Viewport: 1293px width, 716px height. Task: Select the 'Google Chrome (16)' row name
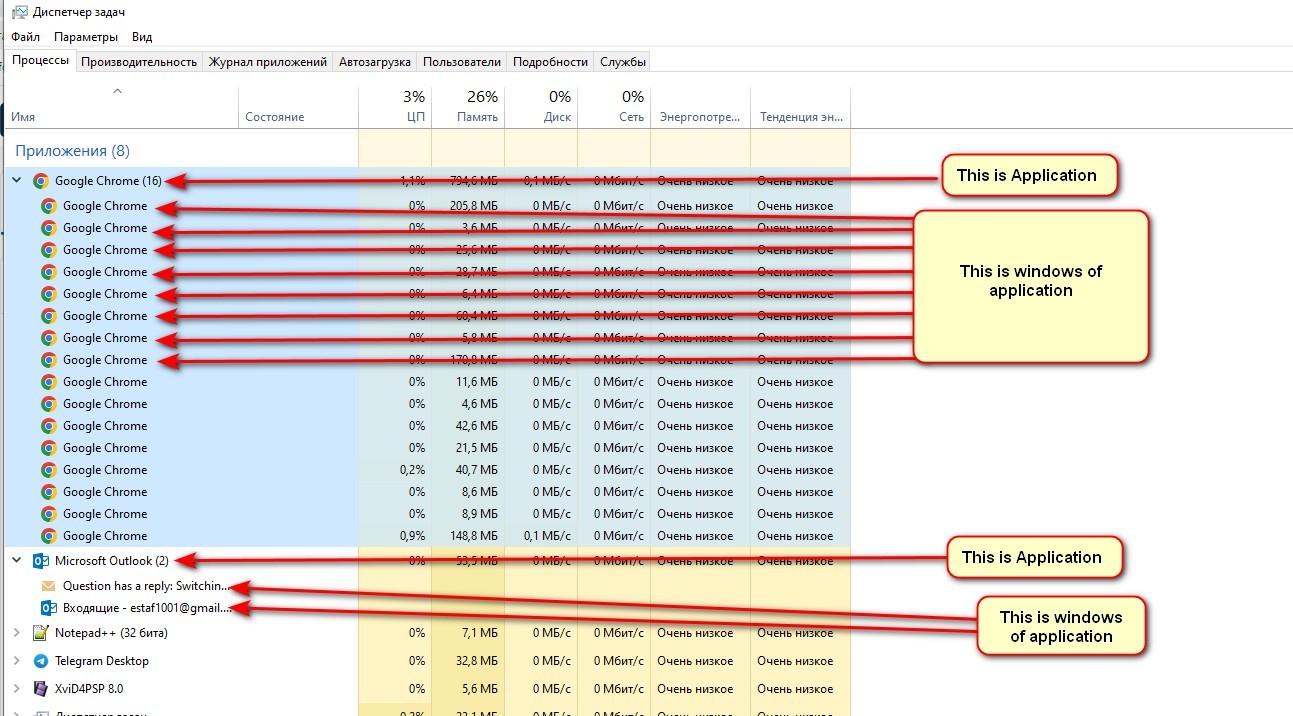pyautogui.click(x=108, y=181)
